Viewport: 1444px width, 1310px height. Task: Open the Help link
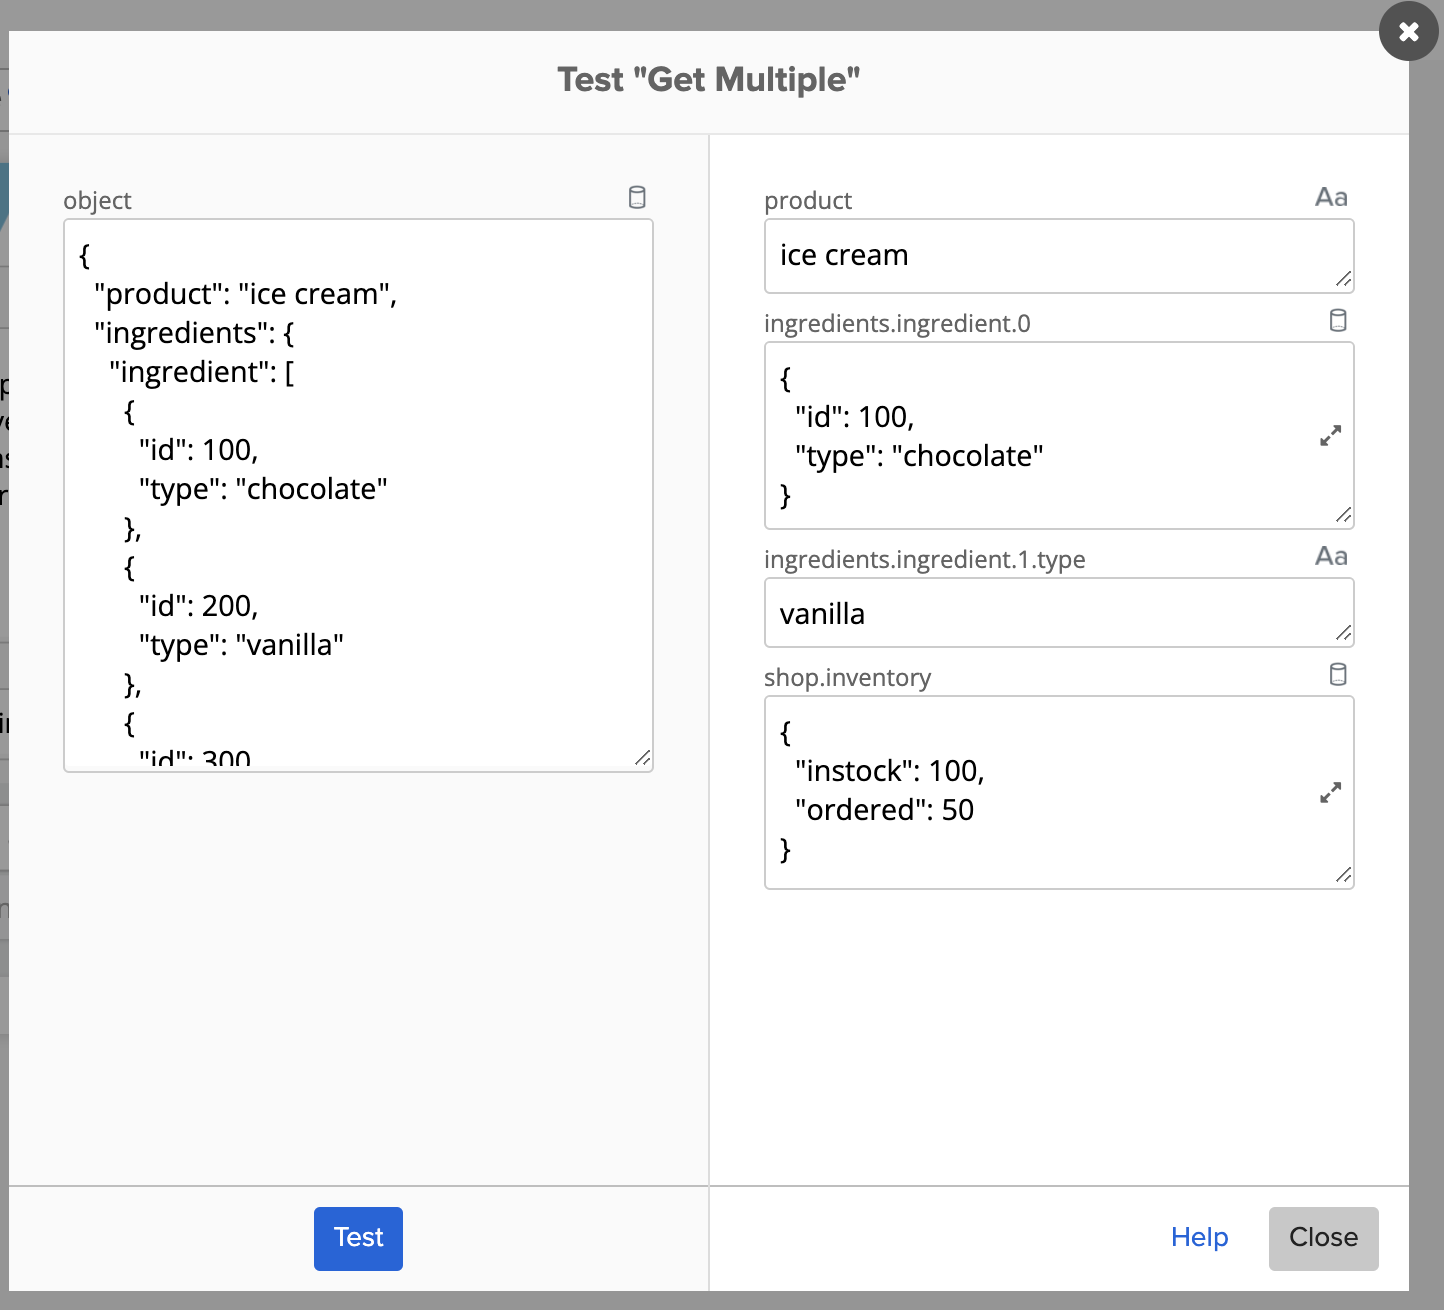[1199, 1237]
